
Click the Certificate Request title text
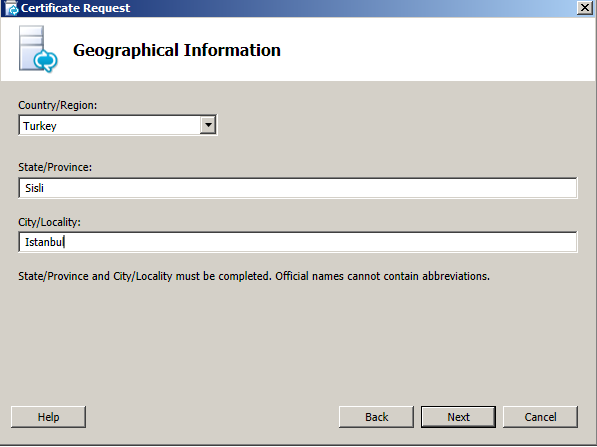click(75, 8)
